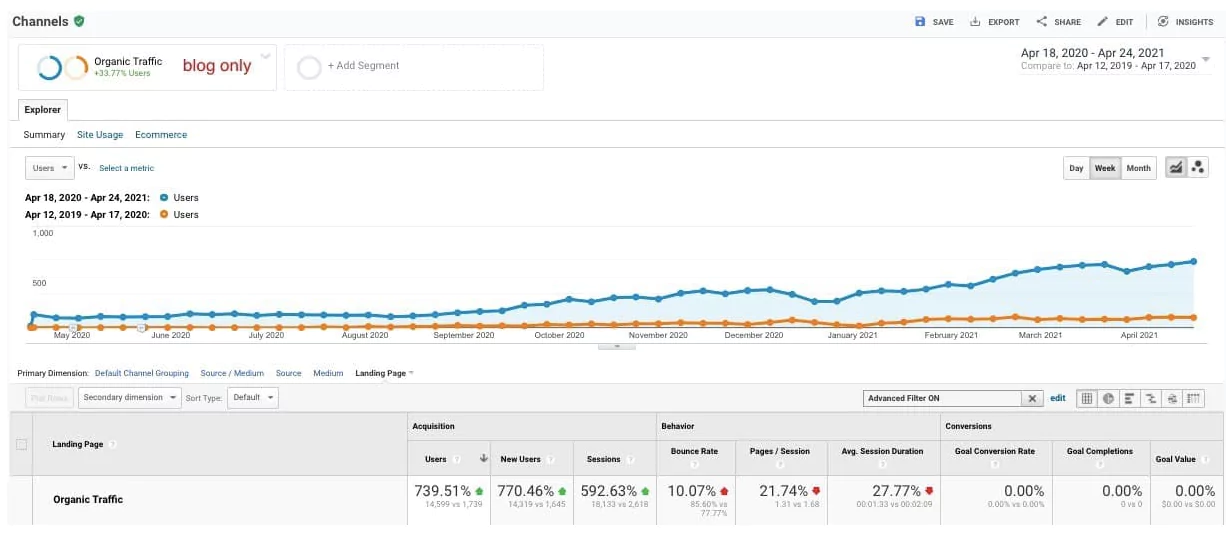Open the Users metric dropdown
Screen dimensions: 1226x537
pyautogui.click(x=51, y=168)
